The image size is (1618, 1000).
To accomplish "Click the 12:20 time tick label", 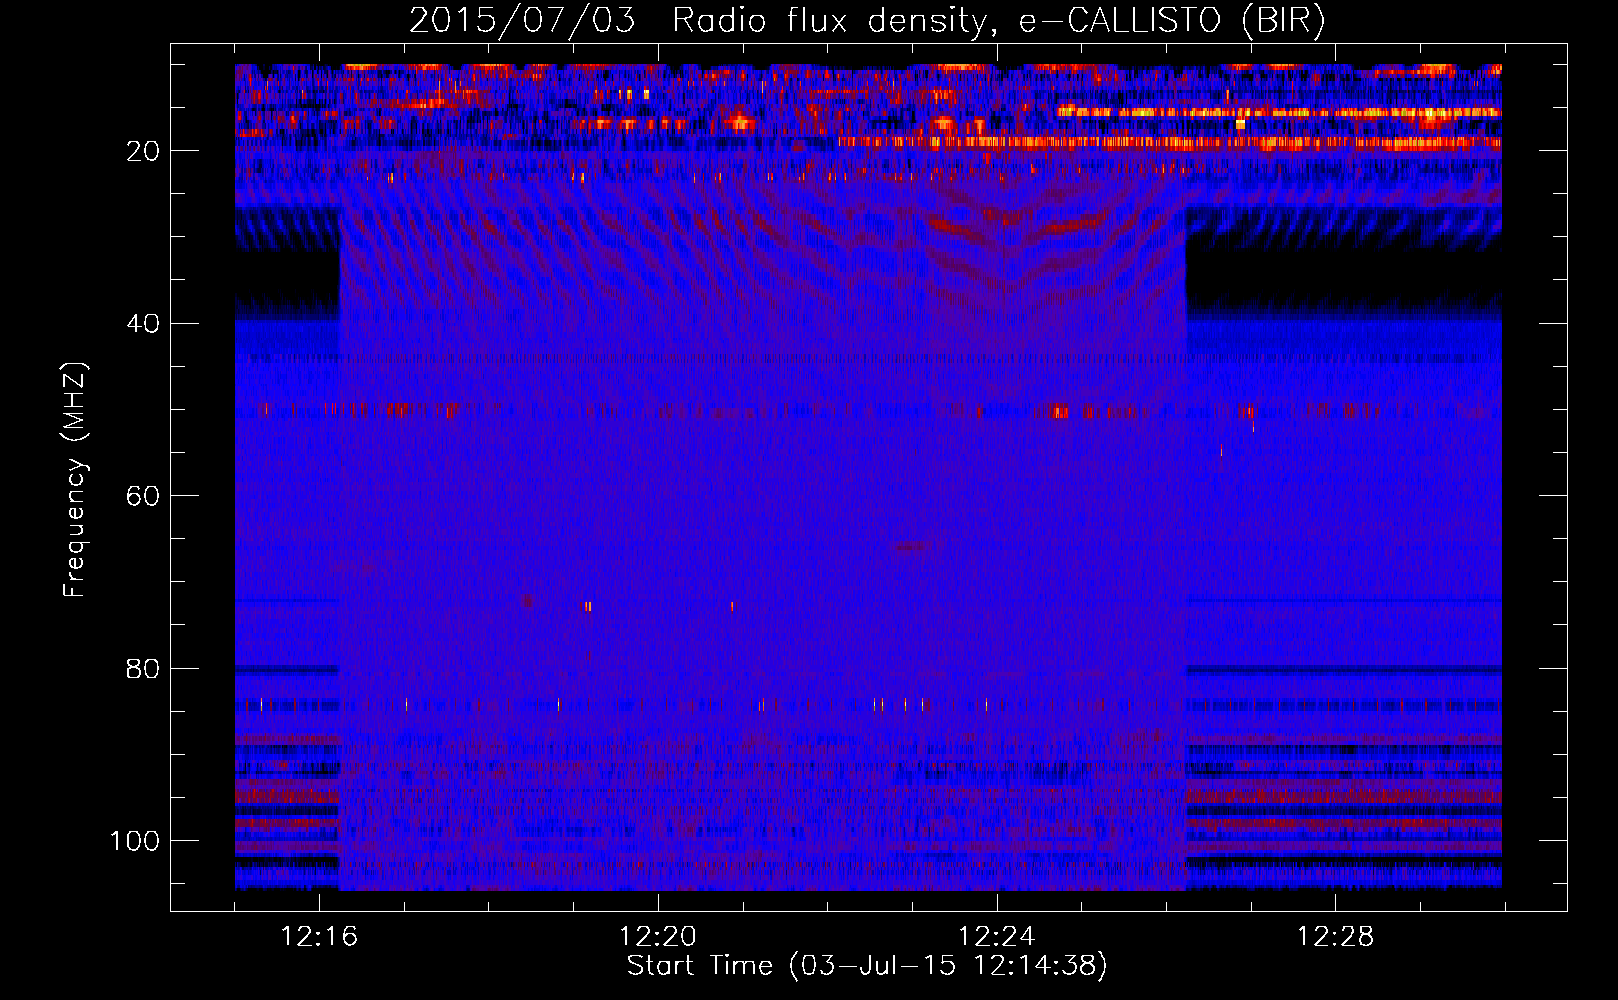I will point(658,937).
